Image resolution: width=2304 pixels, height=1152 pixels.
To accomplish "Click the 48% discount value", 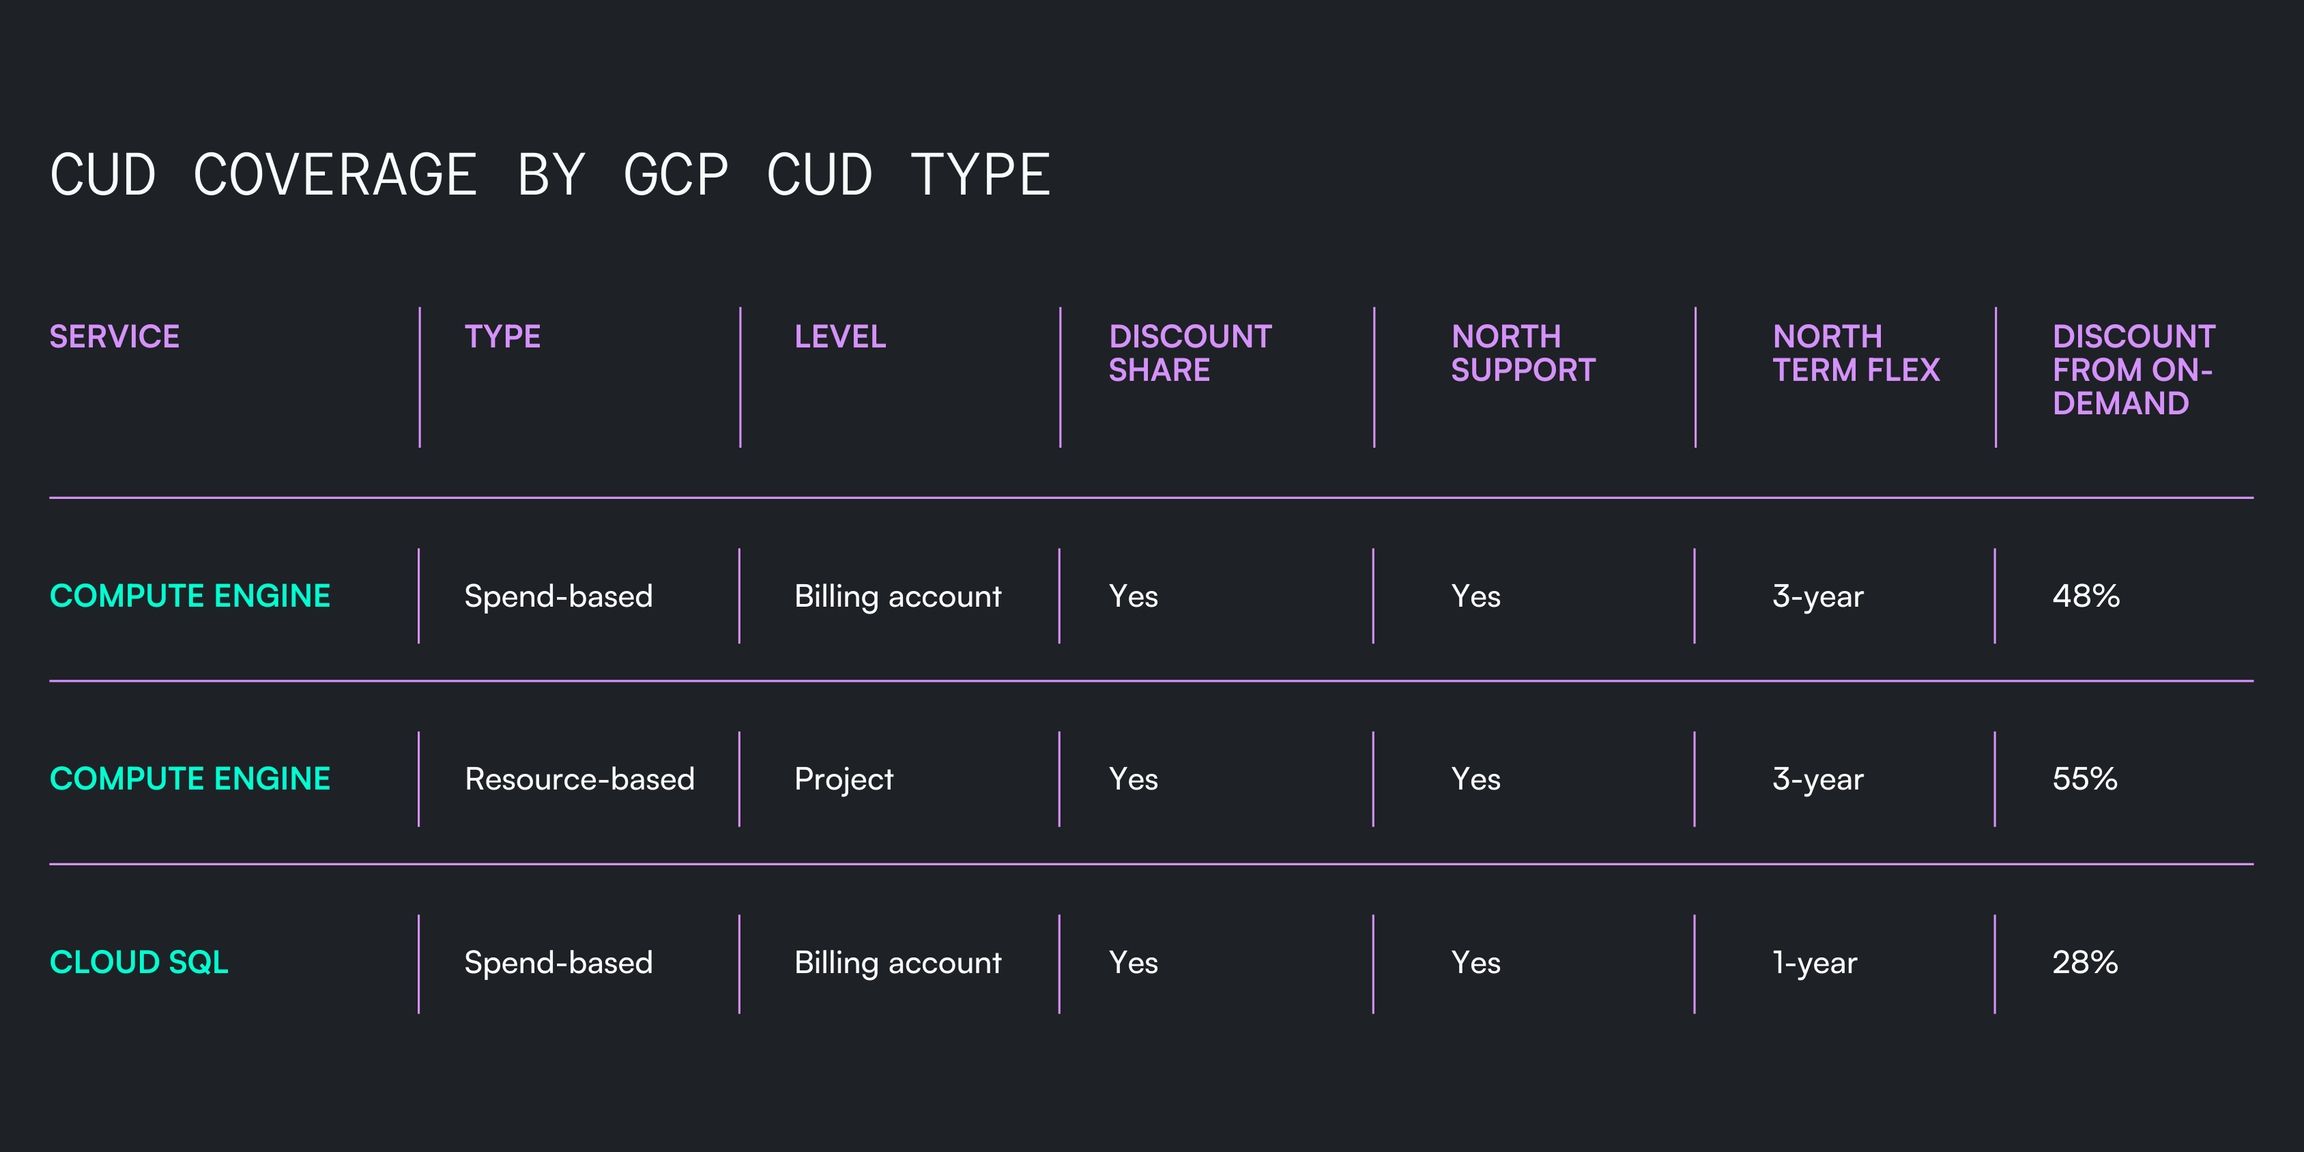I will 2086,596.
